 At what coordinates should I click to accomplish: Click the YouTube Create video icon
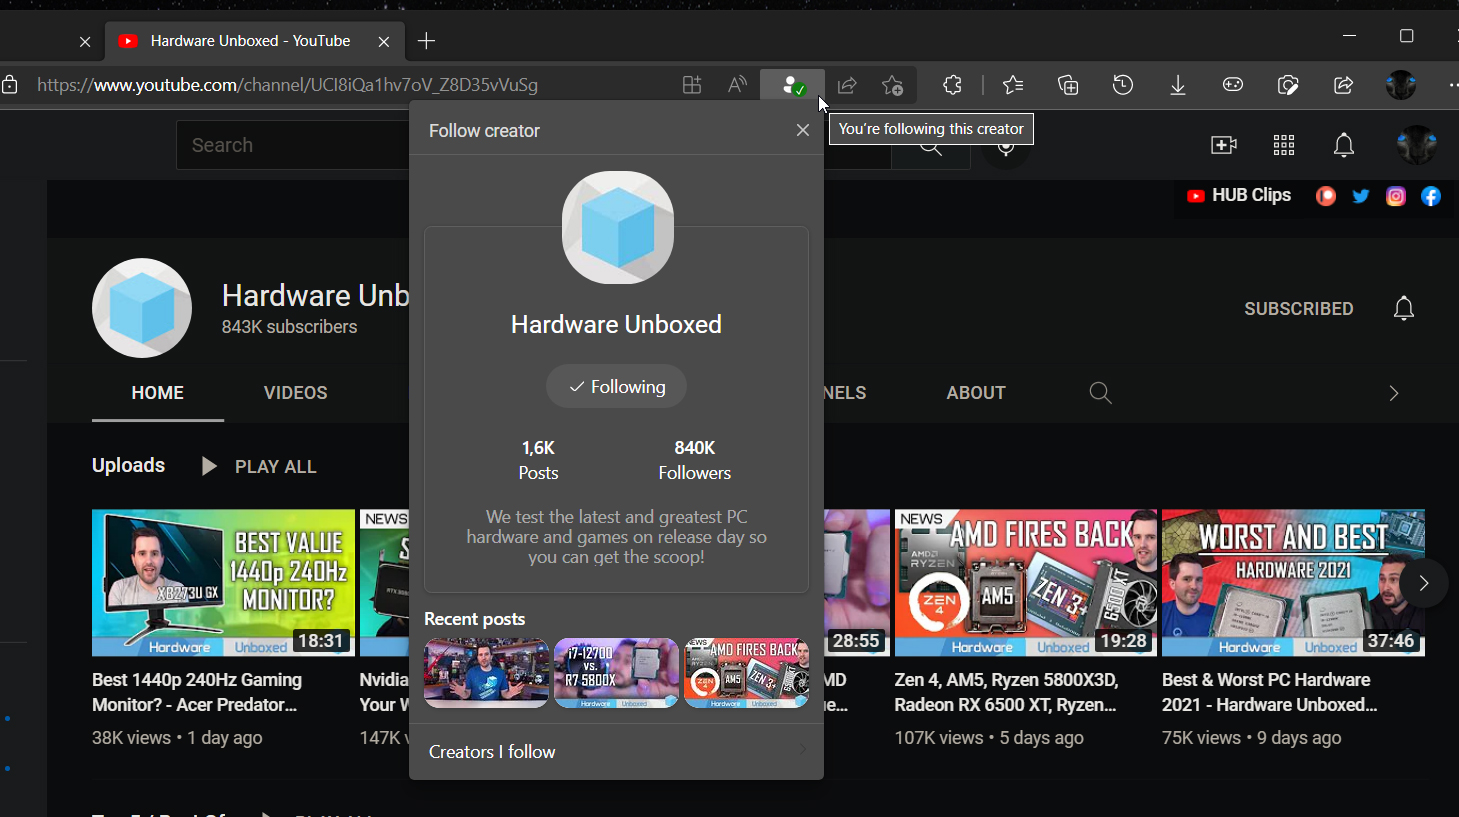[1224, 146]
